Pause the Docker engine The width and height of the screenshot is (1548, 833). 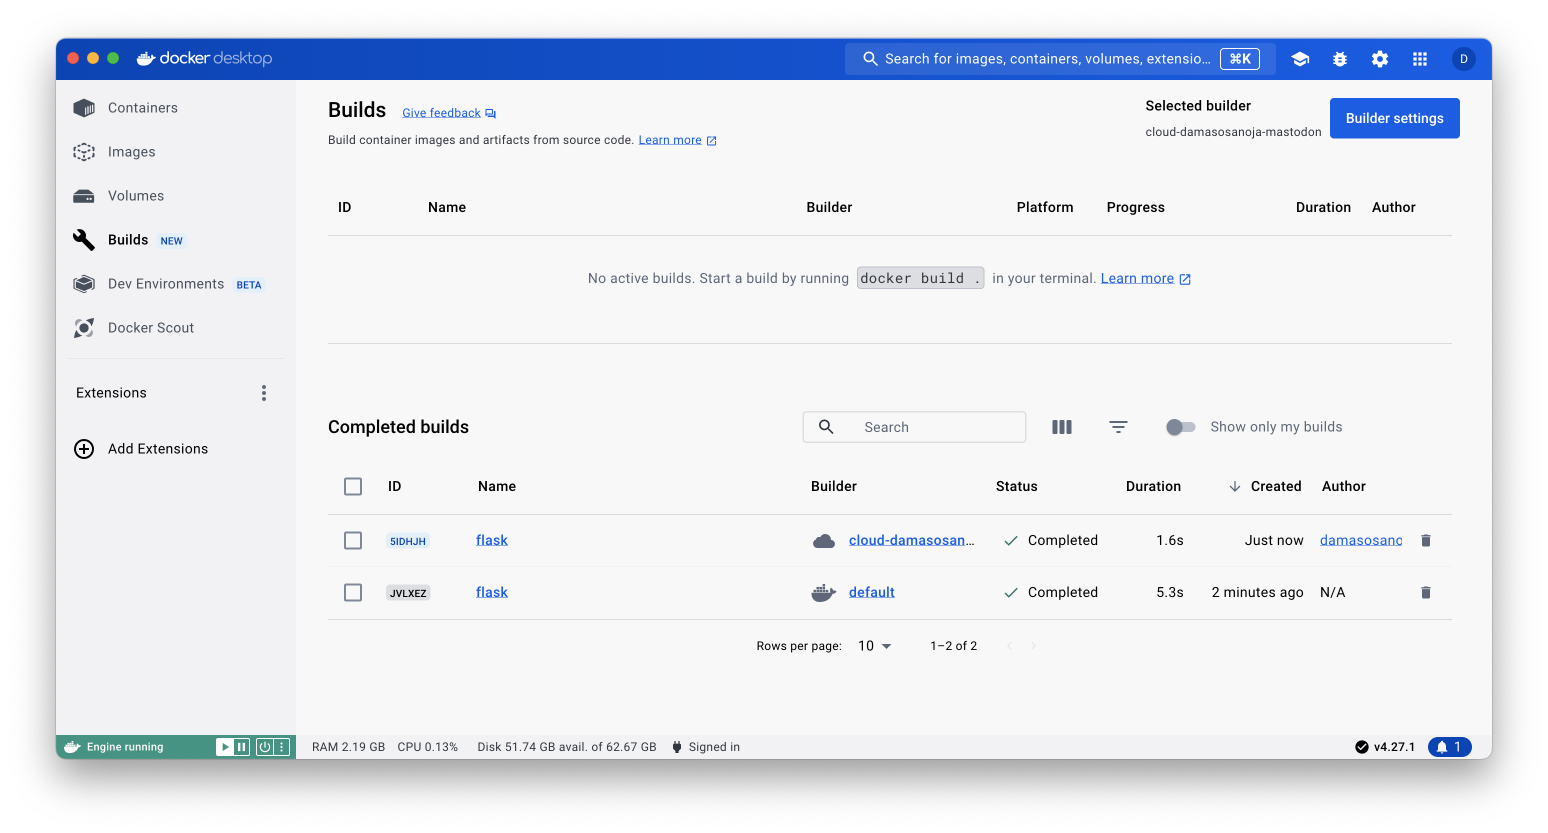(x=242, y=747)
